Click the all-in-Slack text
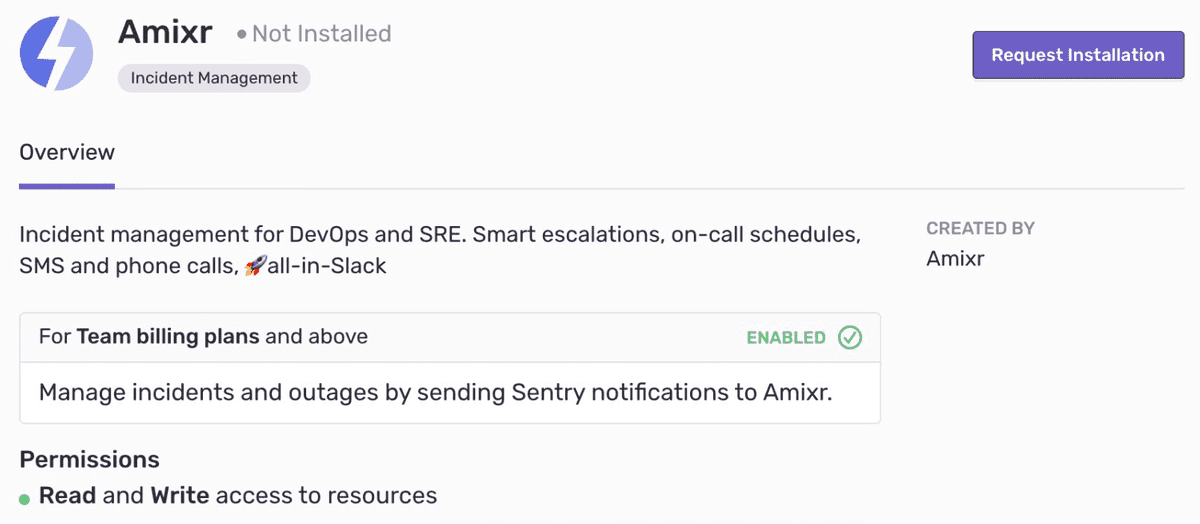 click(326, 267)
